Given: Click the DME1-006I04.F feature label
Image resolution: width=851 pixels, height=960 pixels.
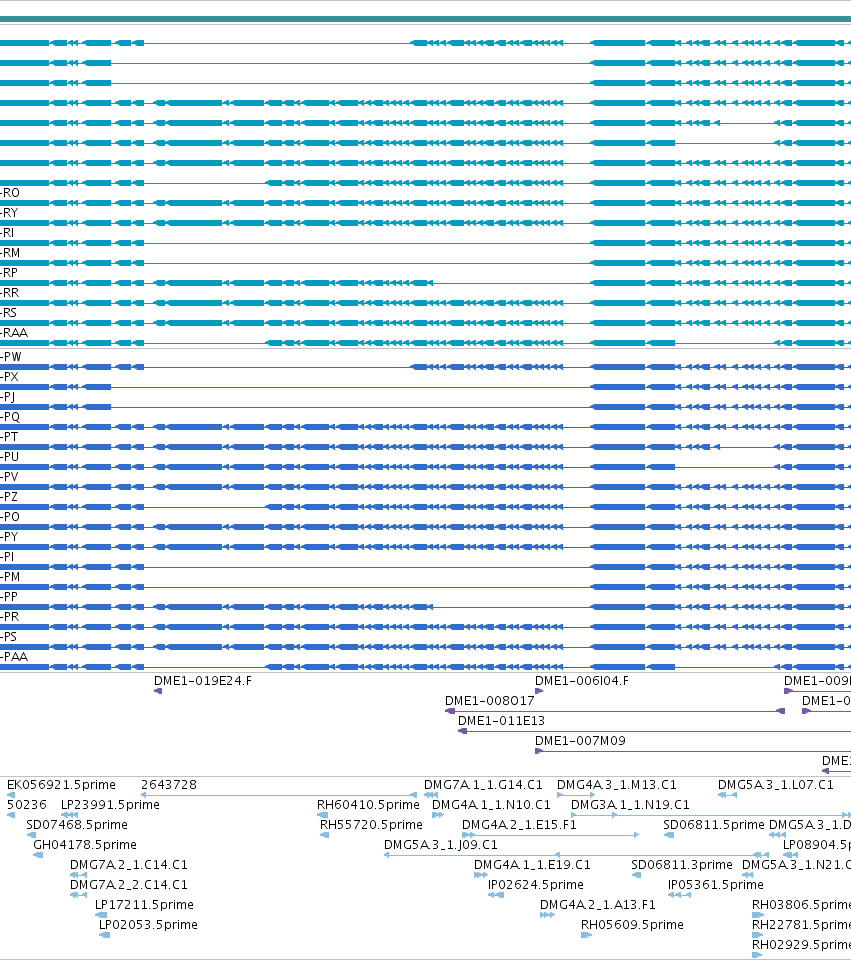Looking at the screenshot, I should (582, 681).
